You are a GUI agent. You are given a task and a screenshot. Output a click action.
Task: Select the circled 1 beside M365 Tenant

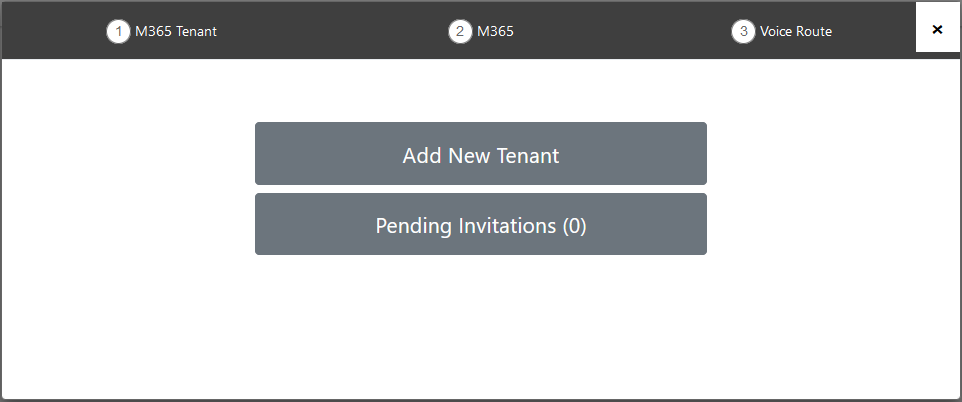coord(118,31)
